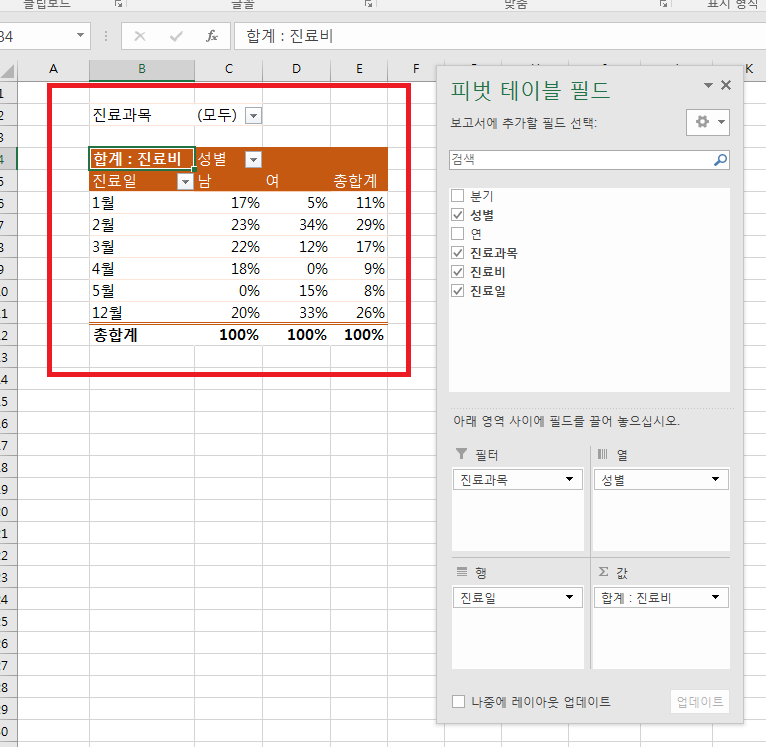Click the magnifier icon in field search box
The image size is (766, 747).
(720, 160)
